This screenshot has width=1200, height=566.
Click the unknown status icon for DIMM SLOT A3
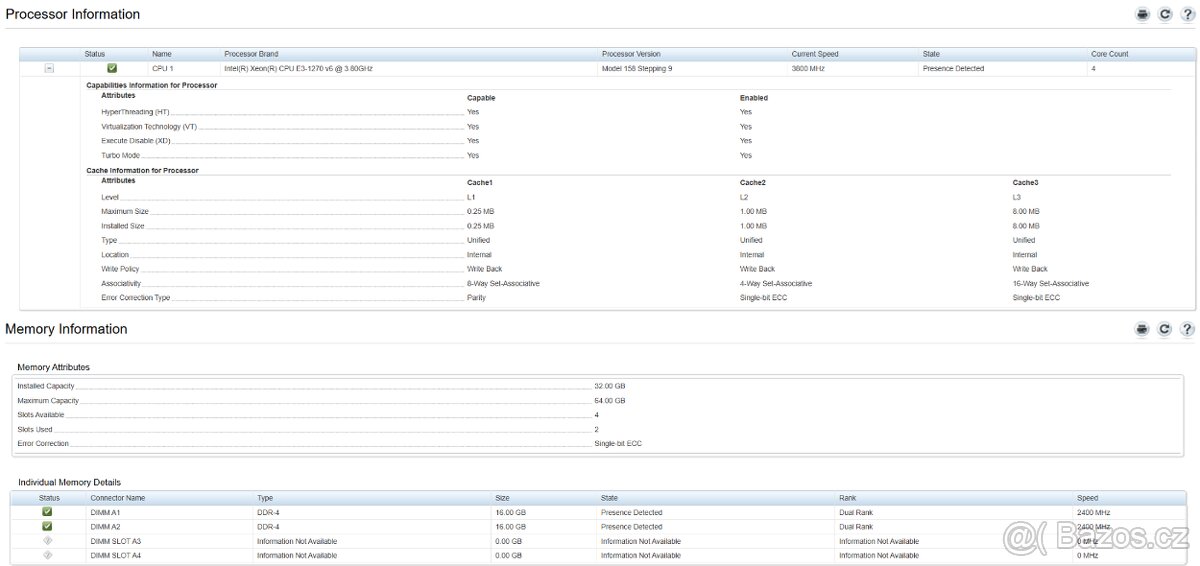click(x=47, y=540)
